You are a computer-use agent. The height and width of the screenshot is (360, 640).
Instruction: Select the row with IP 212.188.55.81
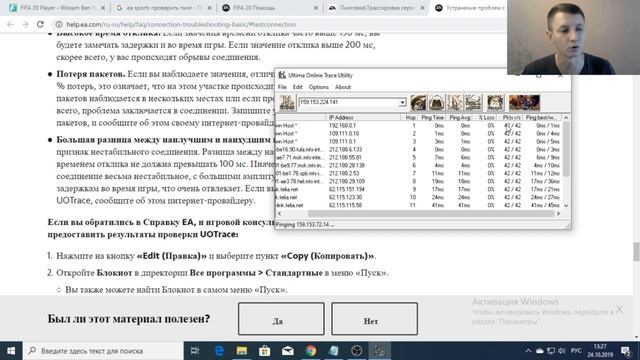coord(419,158)
